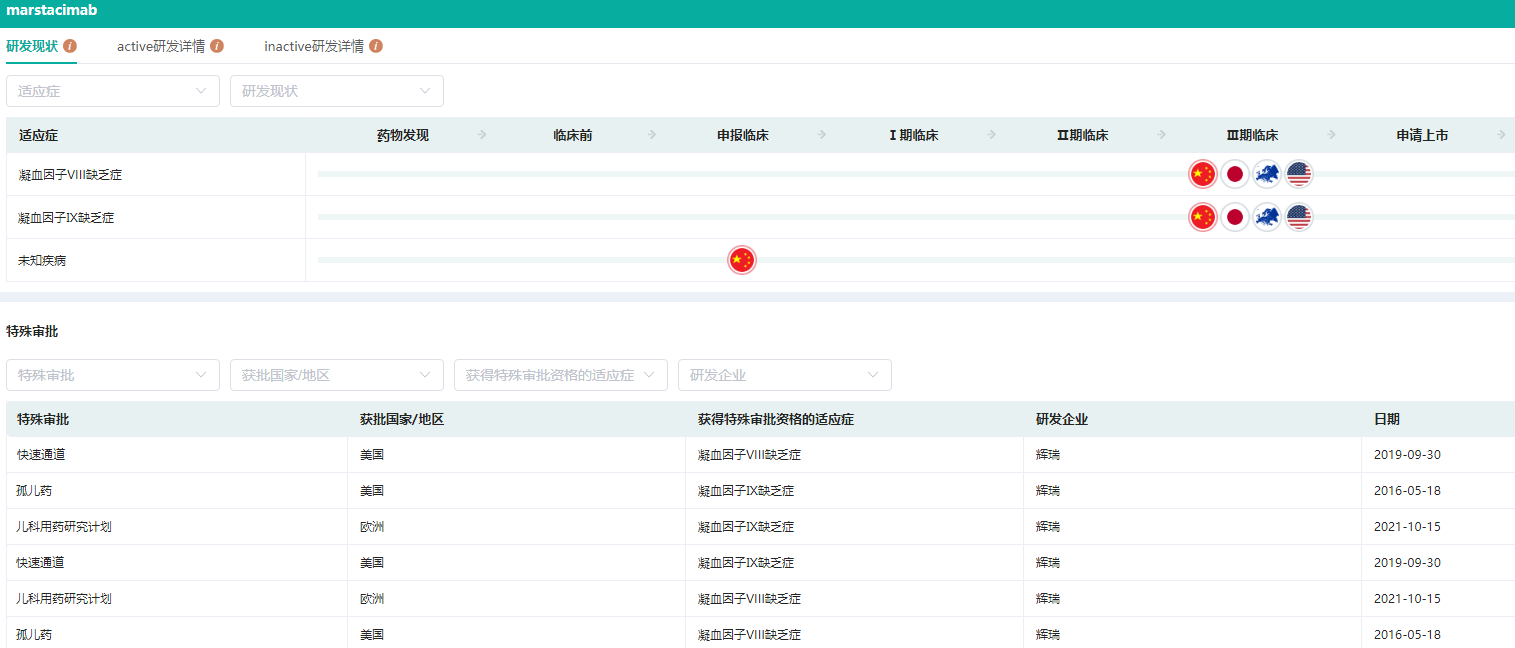Open the 获批国家/地区 dropdown
Screen dimensions: 1515x648
[337, 375]
